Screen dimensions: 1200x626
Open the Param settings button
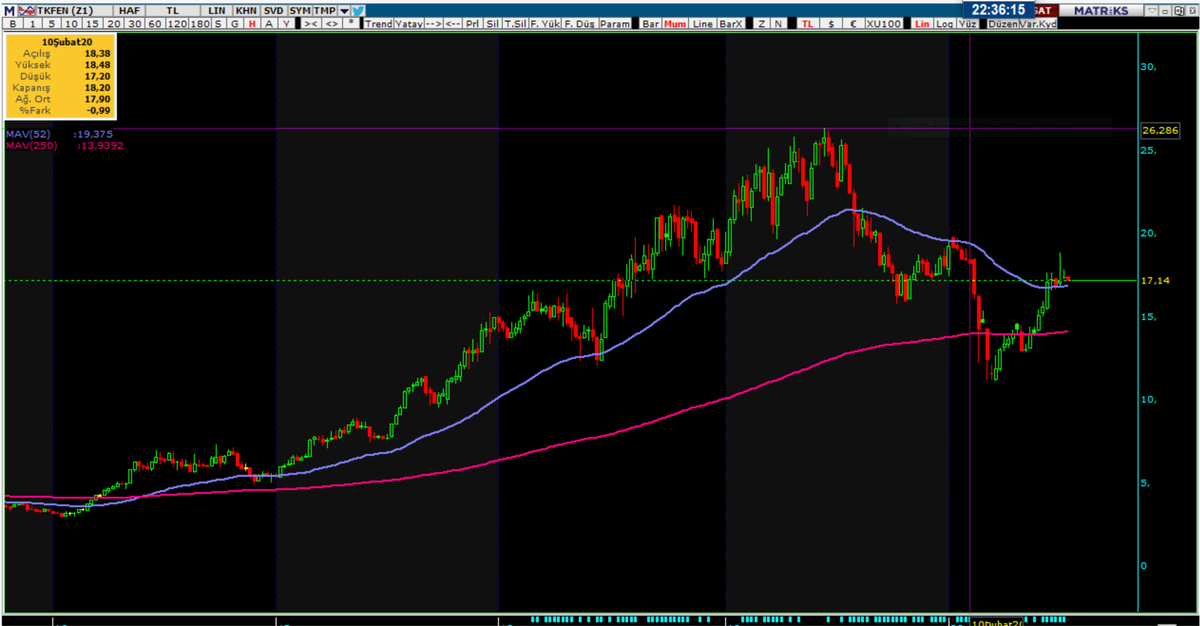point(615,24)
